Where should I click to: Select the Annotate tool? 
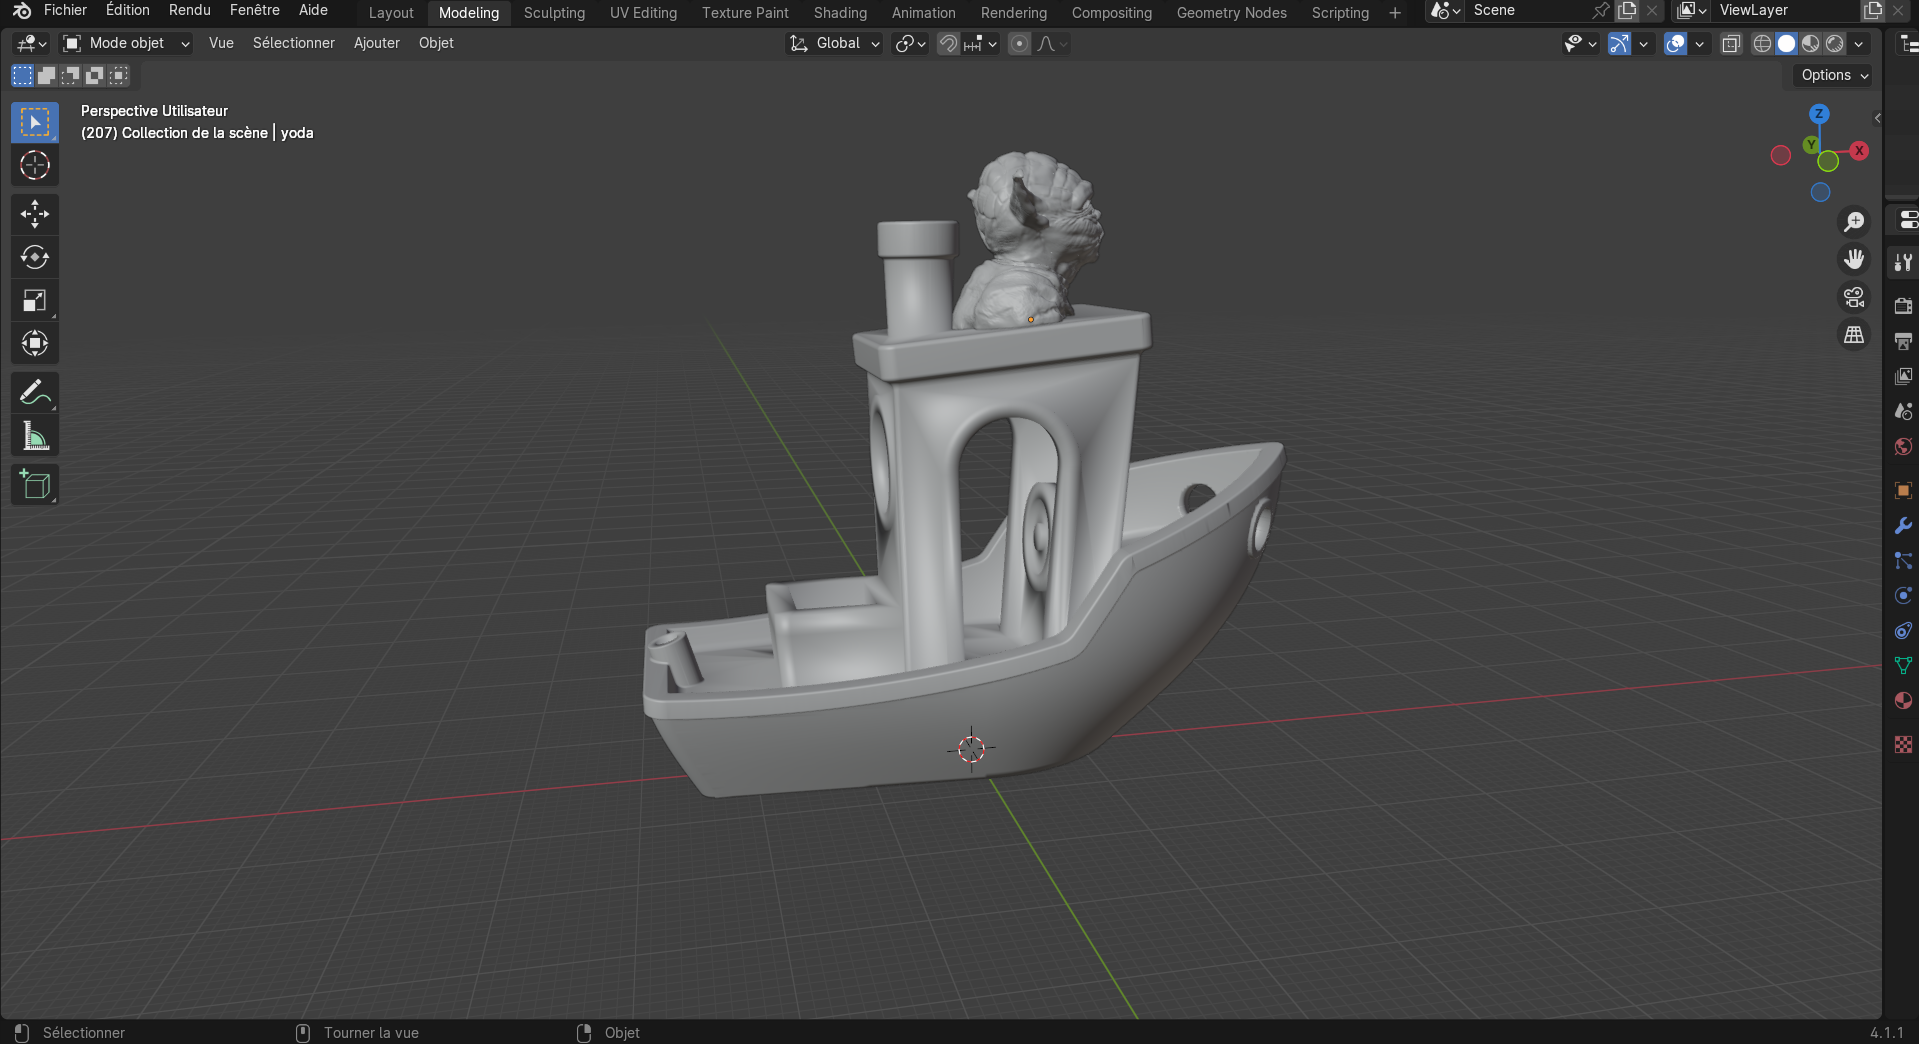[x=34, y=392]
